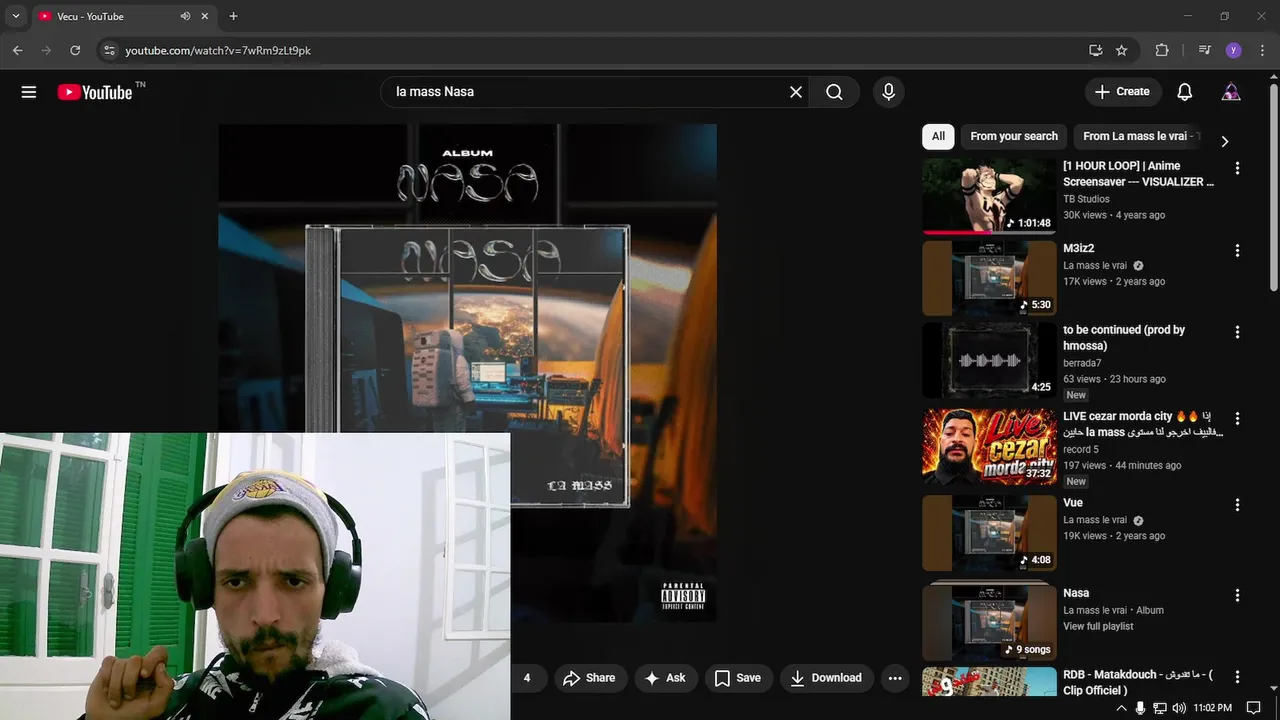Bookmark this page with the star
The width and height of the screenshot is (1280, 720).
click(1122, 50)
